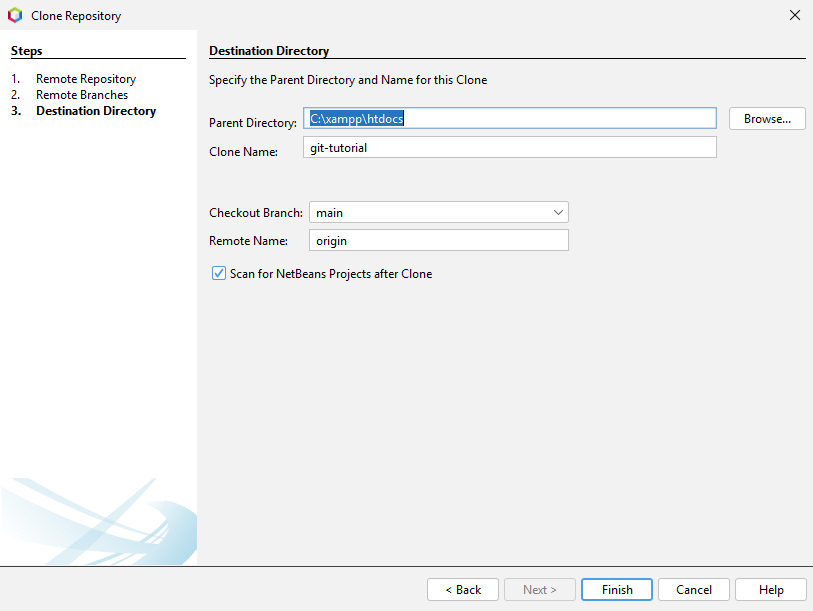
Task: Select Remote Branches step in Steps list
Action: (x=82, y=95)
